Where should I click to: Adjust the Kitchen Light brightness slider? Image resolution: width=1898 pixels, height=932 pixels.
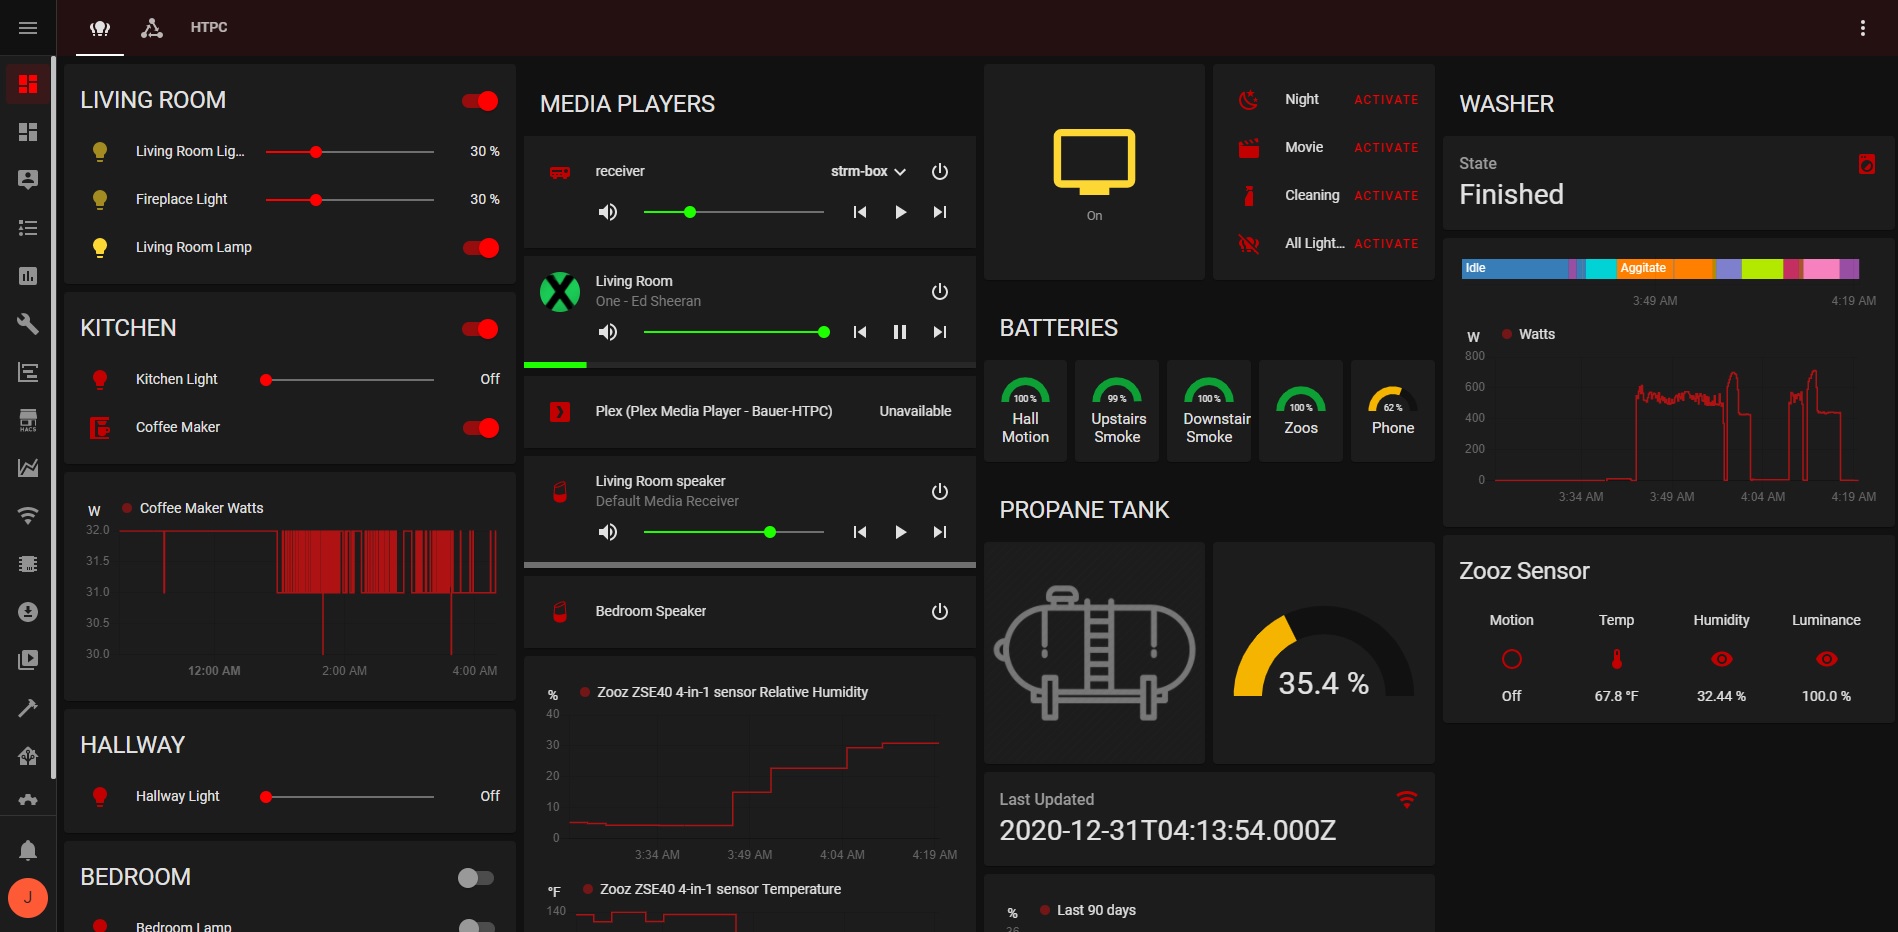(348, 380)
